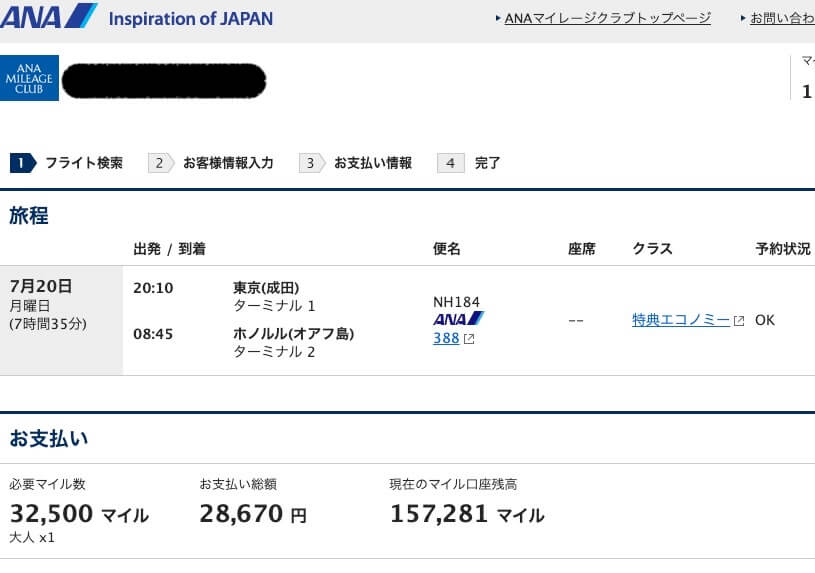
Task: Click the external link icon beside 388
Action: point(469,339)
